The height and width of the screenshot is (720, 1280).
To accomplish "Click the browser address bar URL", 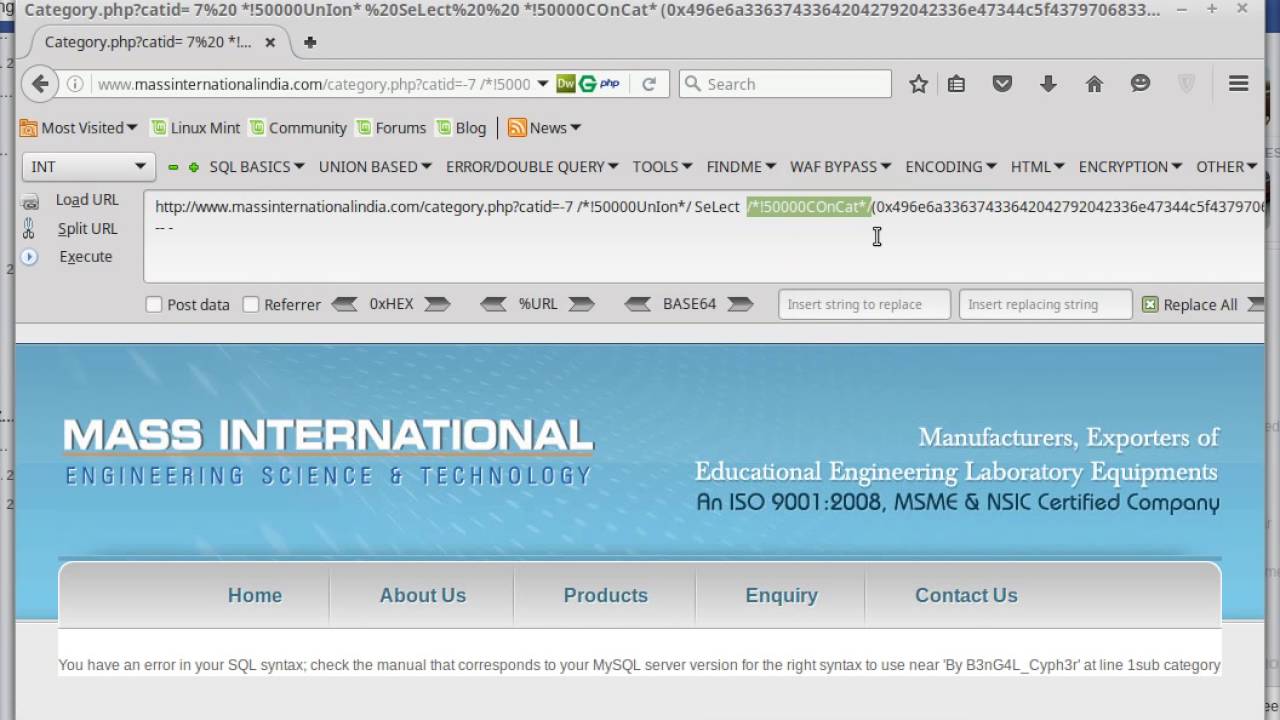I will click(x=314, y=84).
